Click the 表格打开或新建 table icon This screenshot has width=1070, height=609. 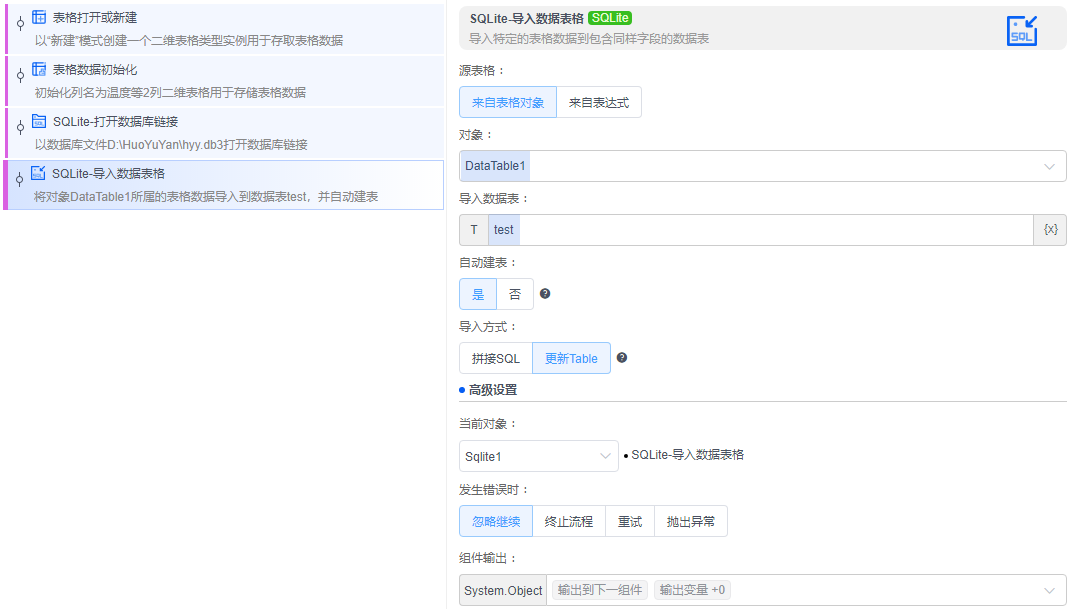[36, 17]
